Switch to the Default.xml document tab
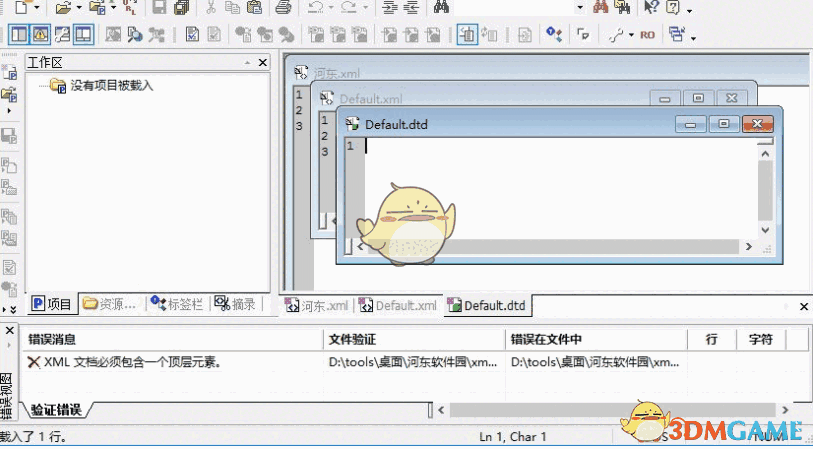Screen dimensions: 813x449 [x=398, y=305]
